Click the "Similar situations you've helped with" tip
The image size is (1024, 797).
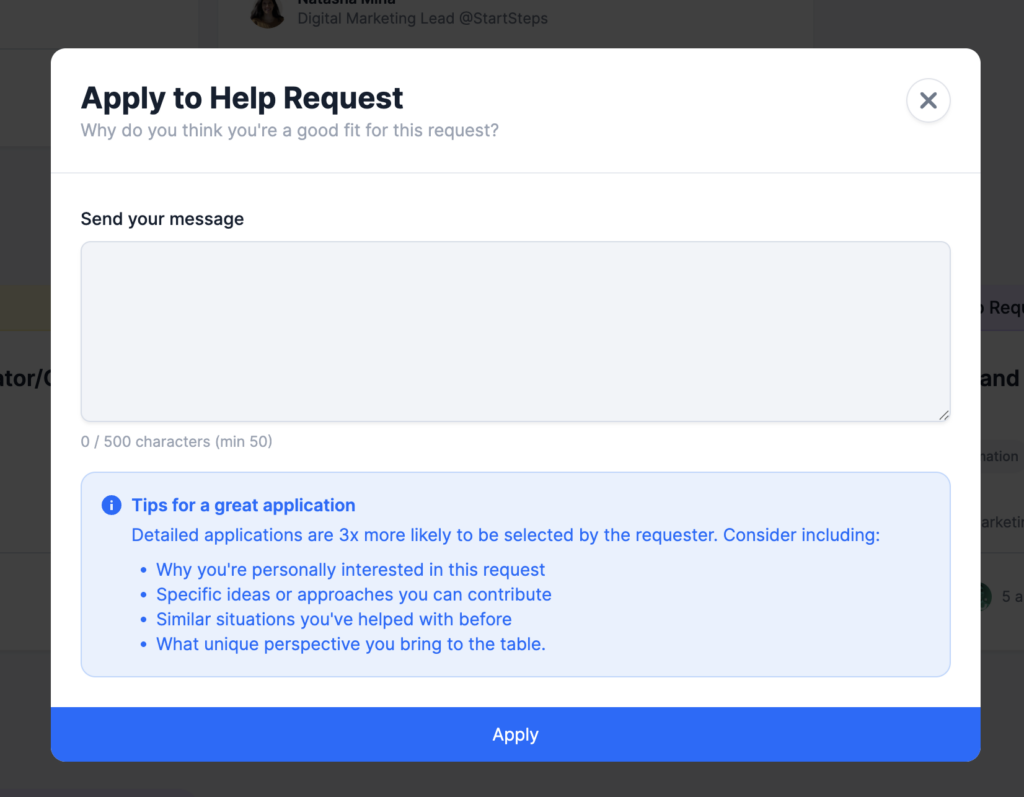pos(333,620)
